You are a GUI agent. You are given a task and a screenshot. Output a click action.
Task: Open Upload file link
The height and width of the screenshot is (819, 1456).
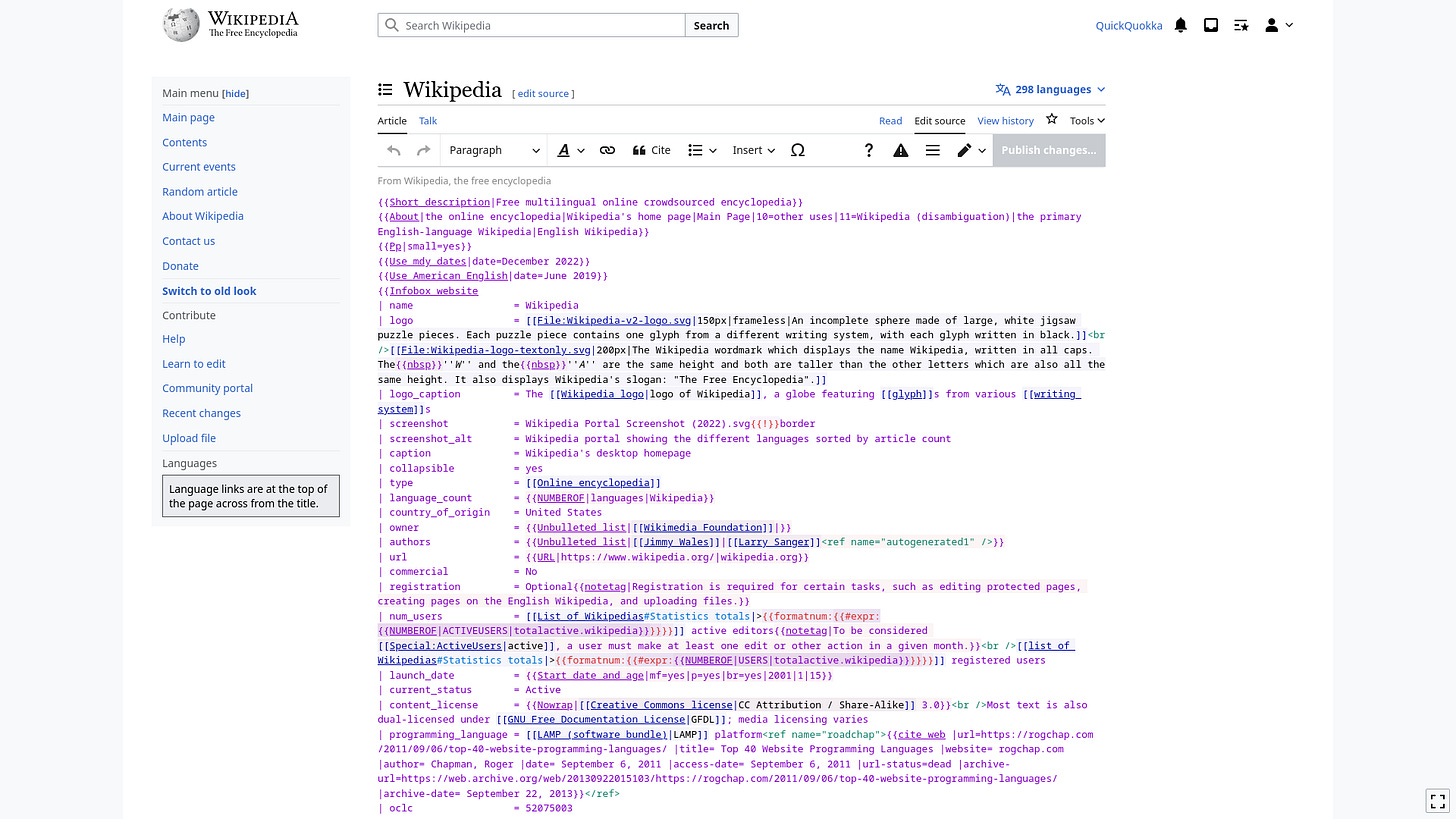(x=189, y=437)
